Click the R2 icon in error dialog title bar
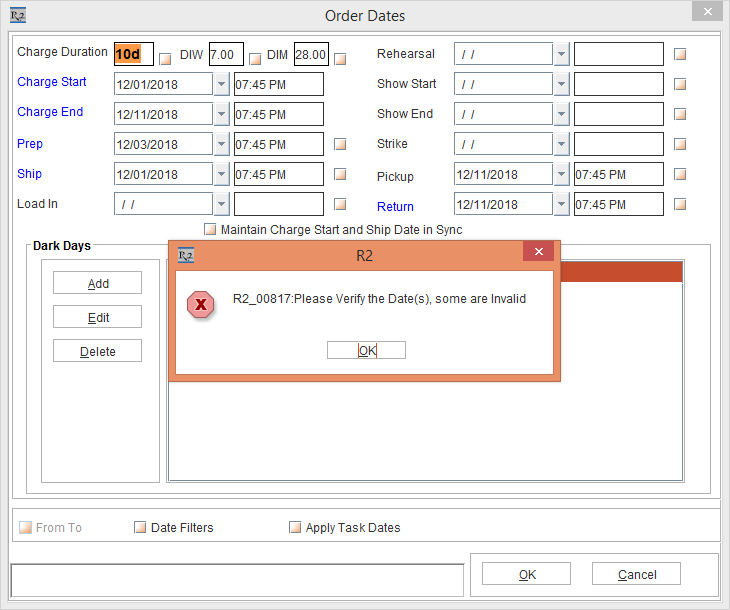The image size is (730, 610). (x=185, y=255)
